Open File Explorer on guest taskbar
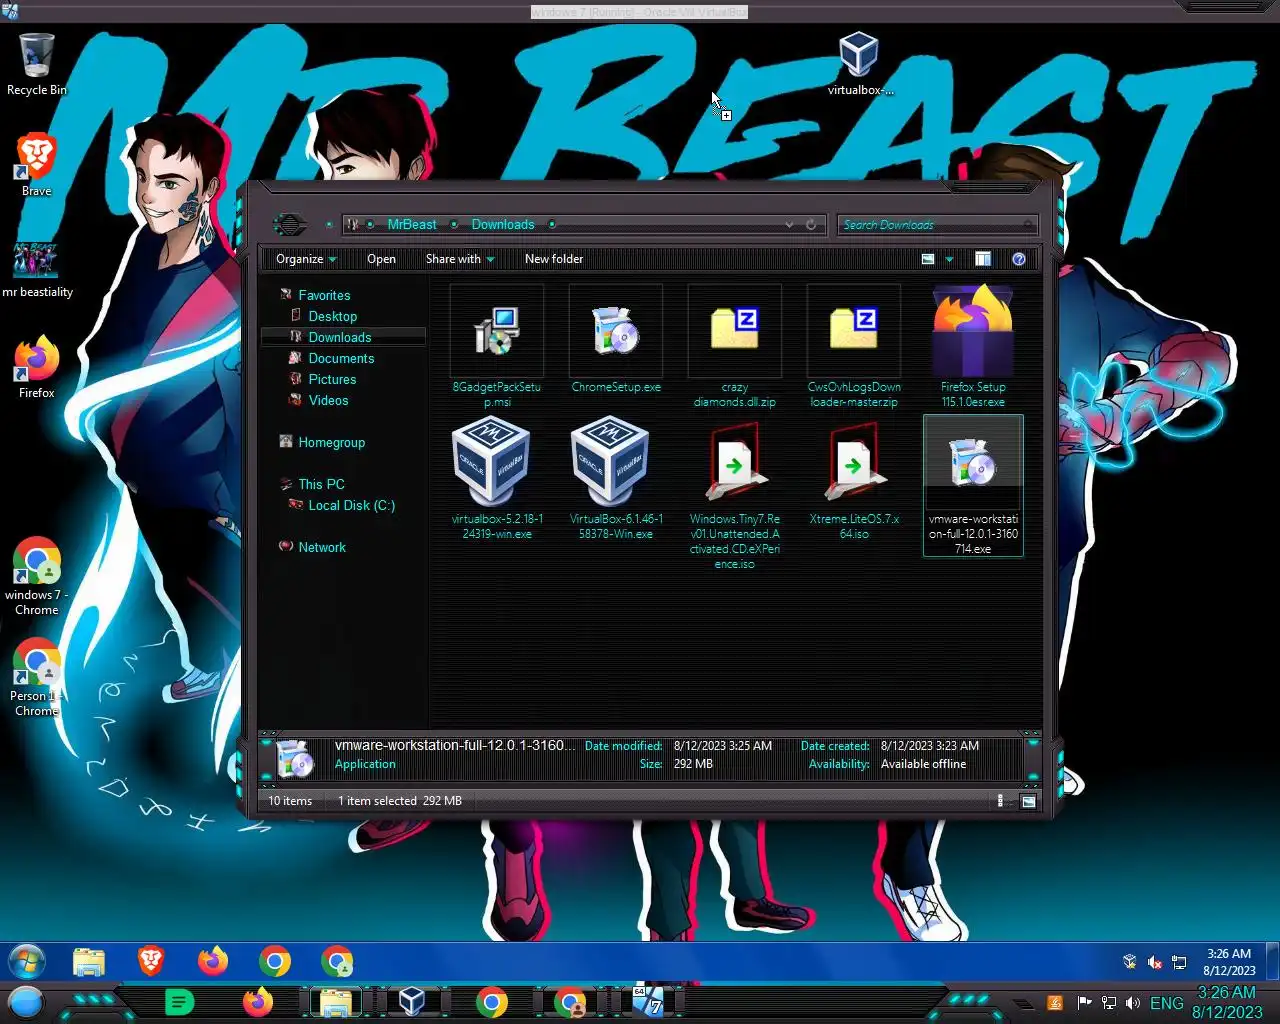The image size is (1280, 1024). click(x=89, y=962)
